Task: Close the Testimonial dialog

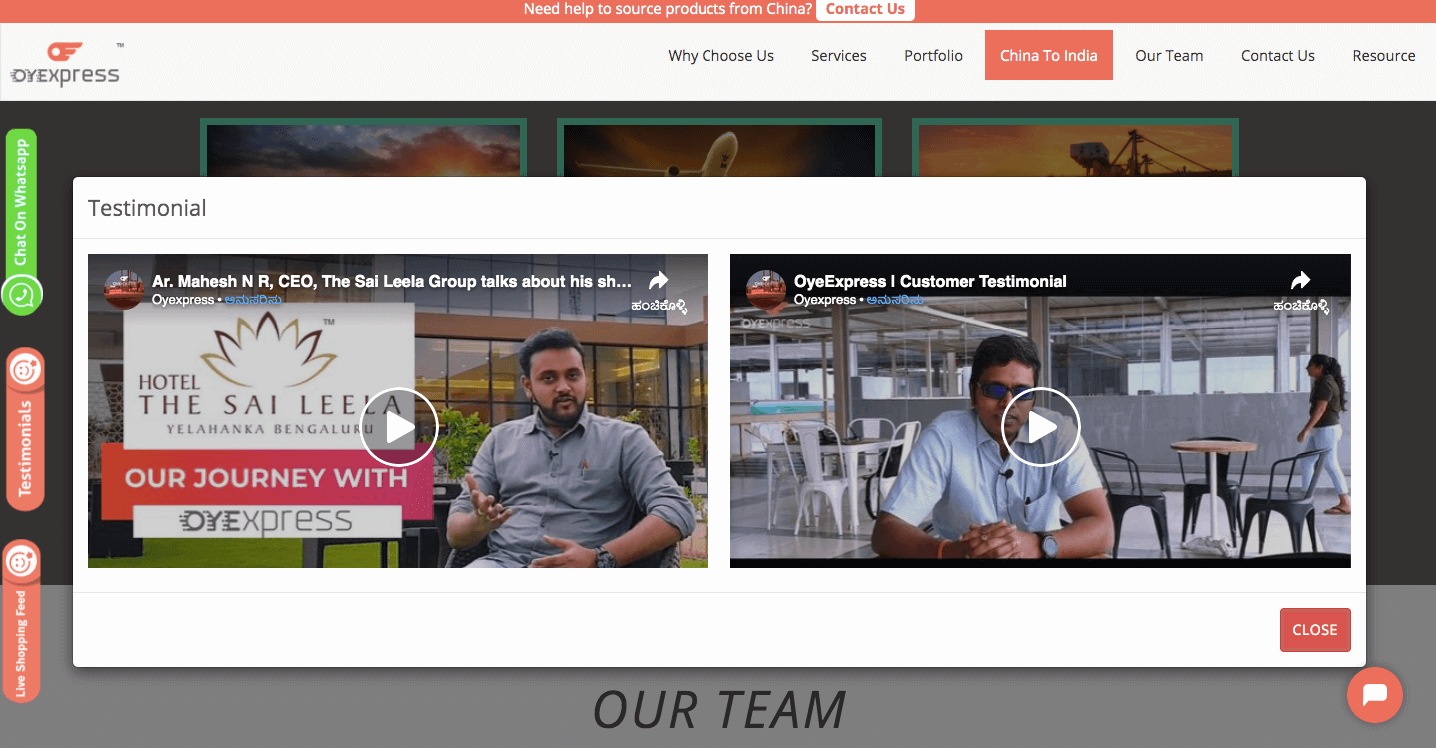Action: point(1314,630)
